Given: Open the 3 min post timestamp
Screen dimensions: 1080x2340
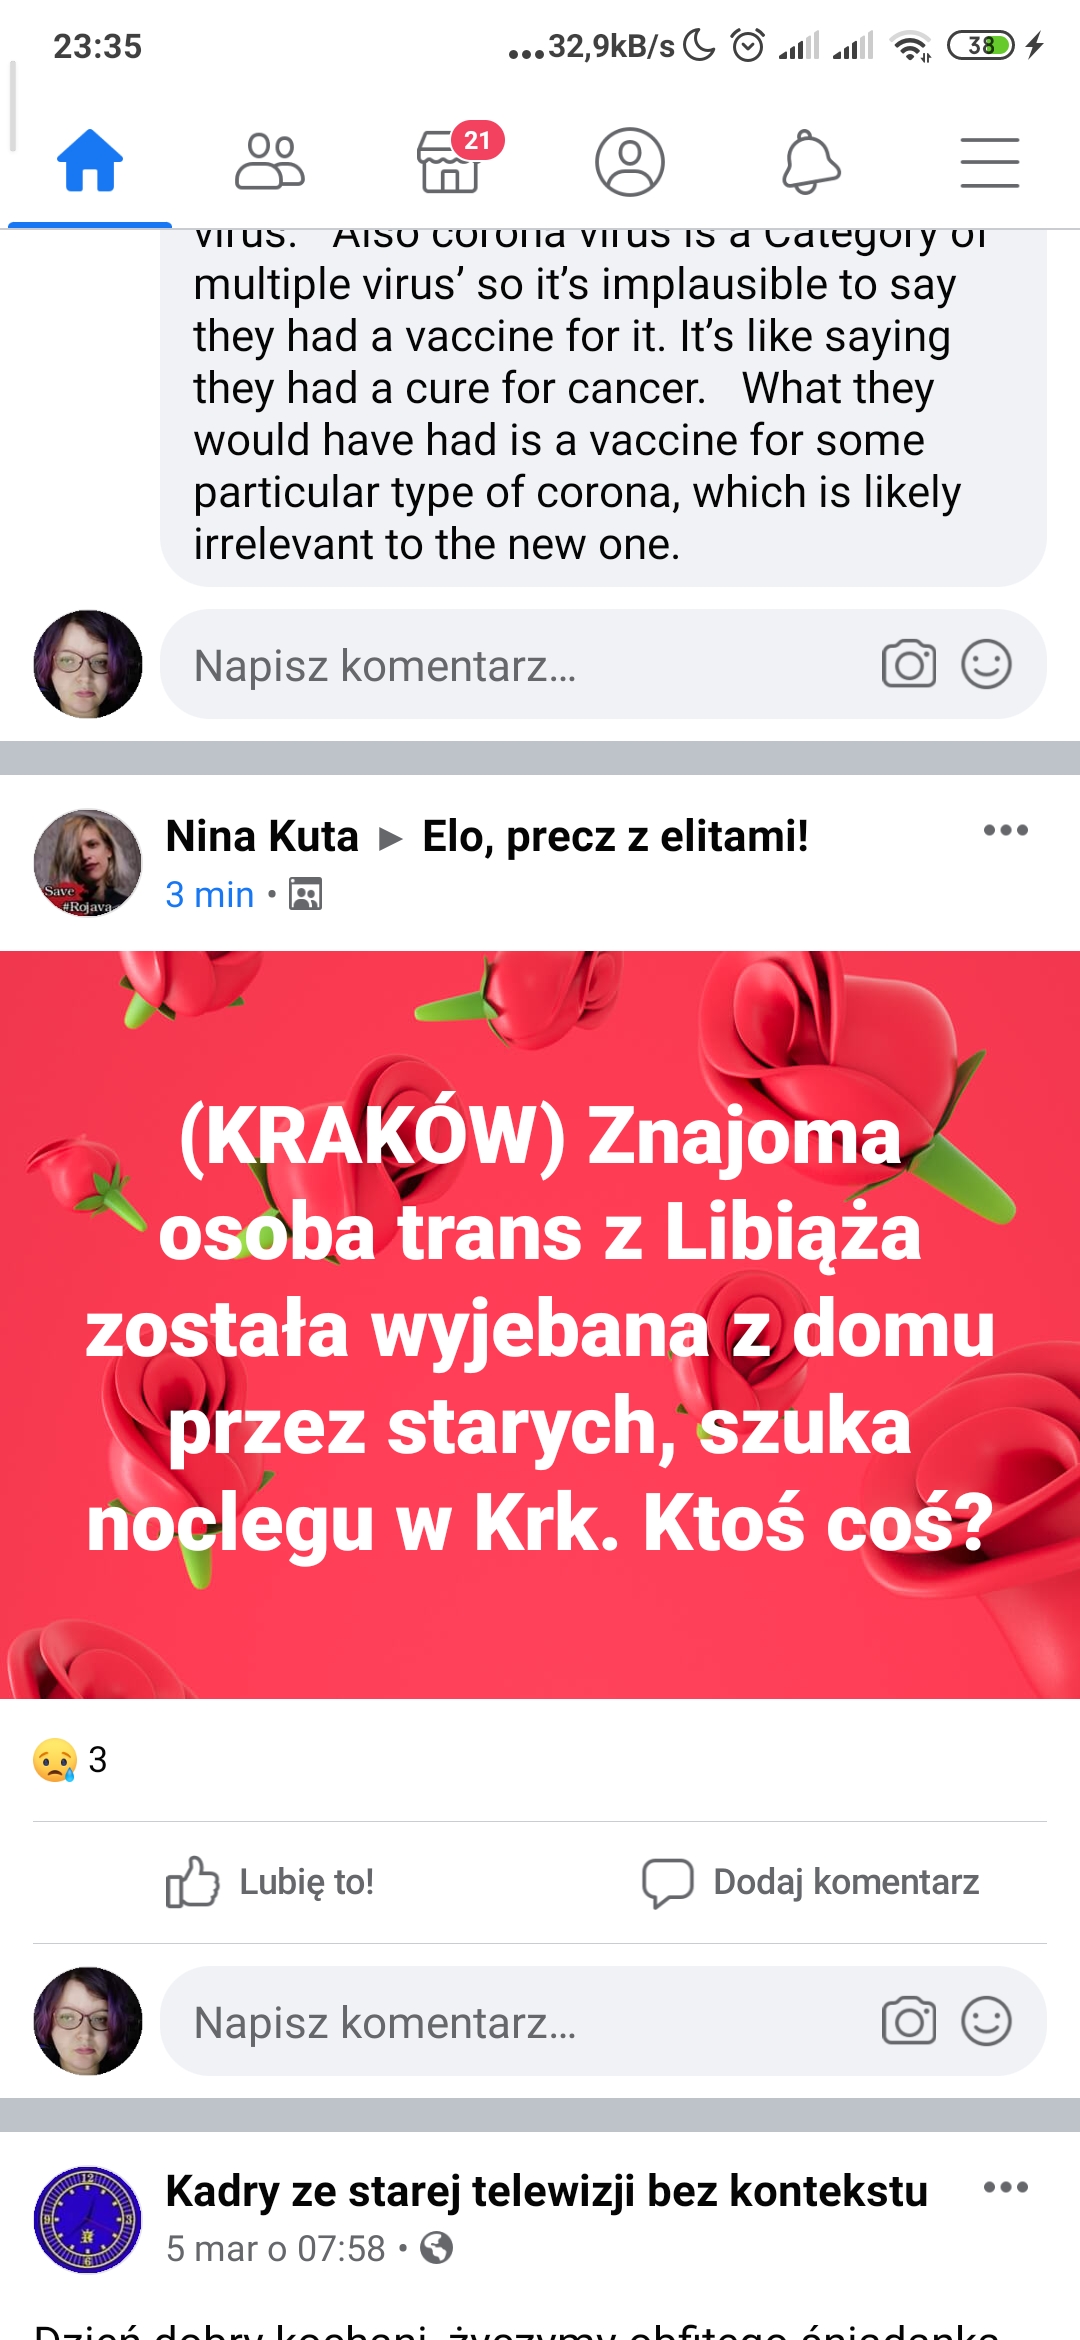Looking at the screenshot, I should [210, 894].
